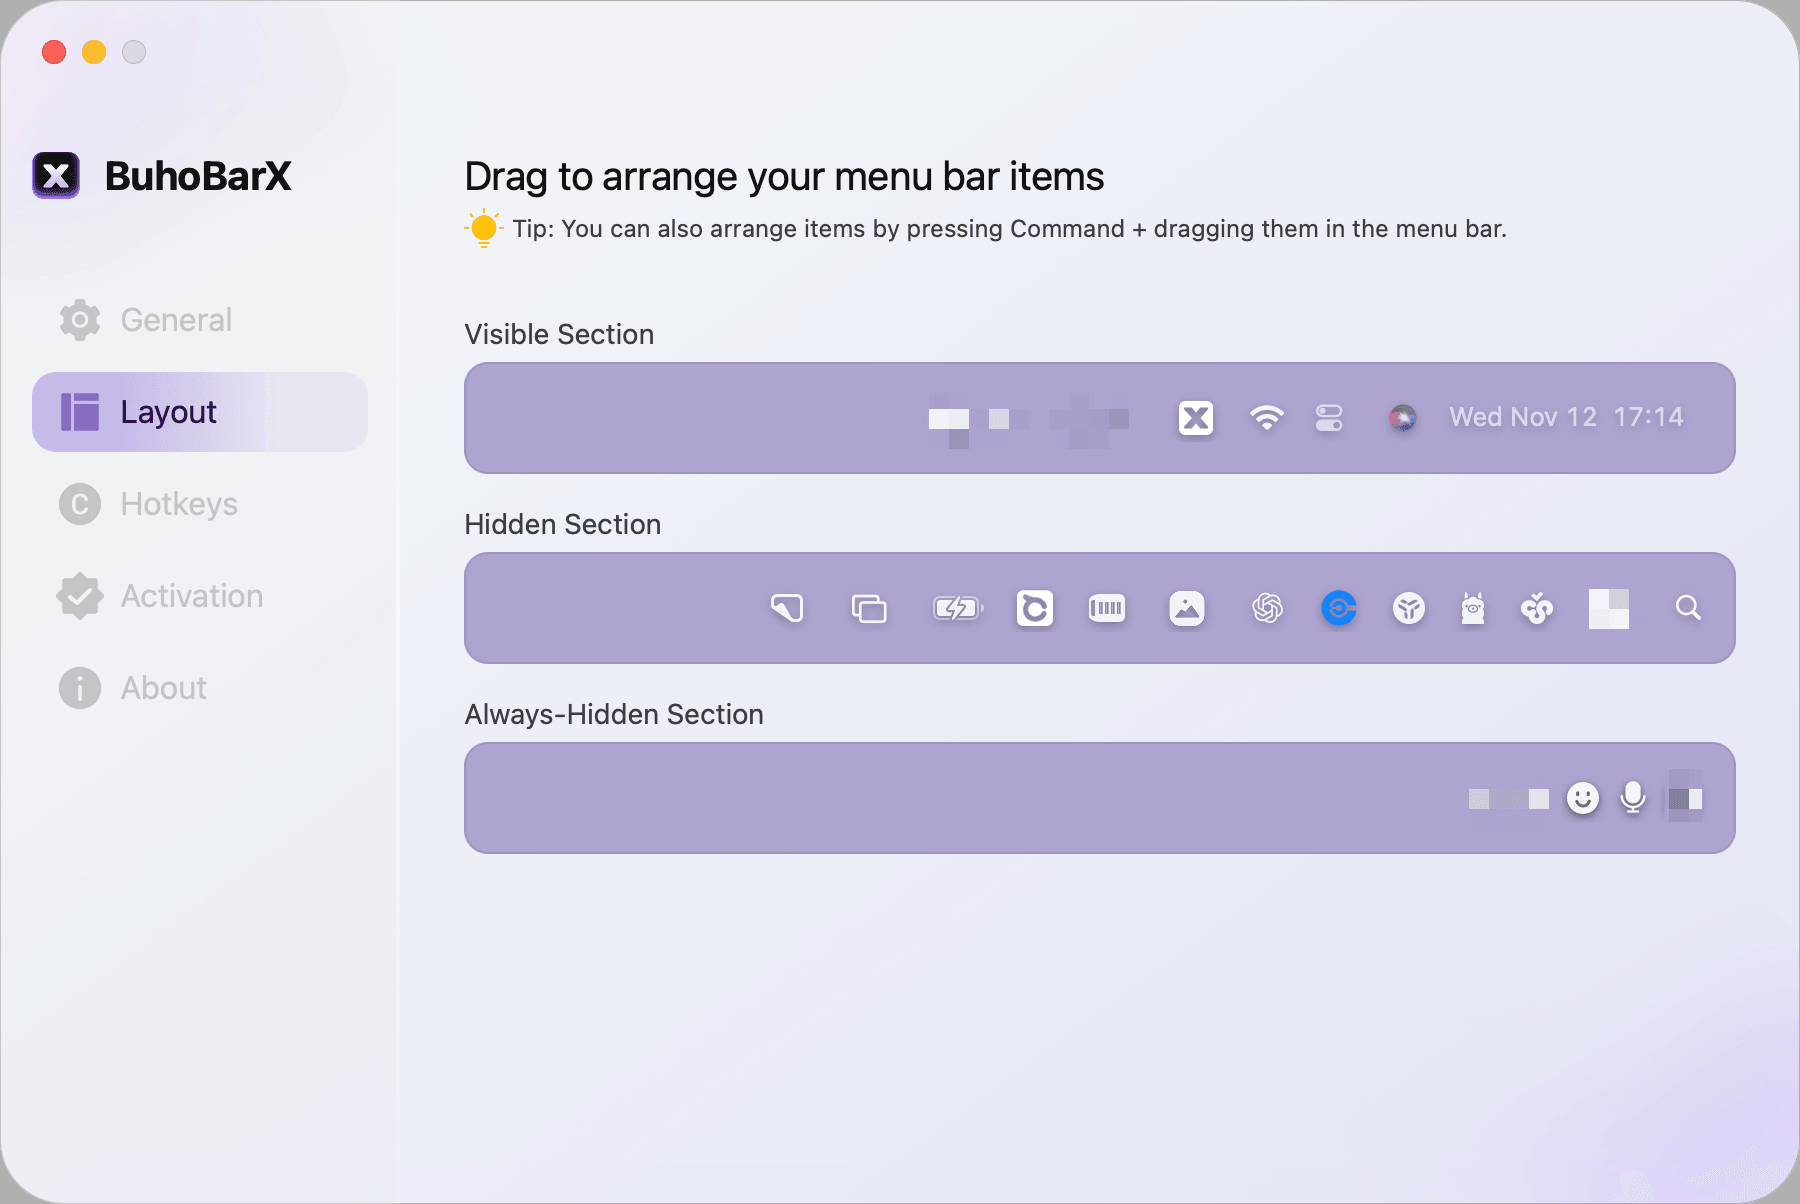Click the Wi-Fi icon in Visible Section
Screen dimensions: 1800x1204
coord(1267,418)
